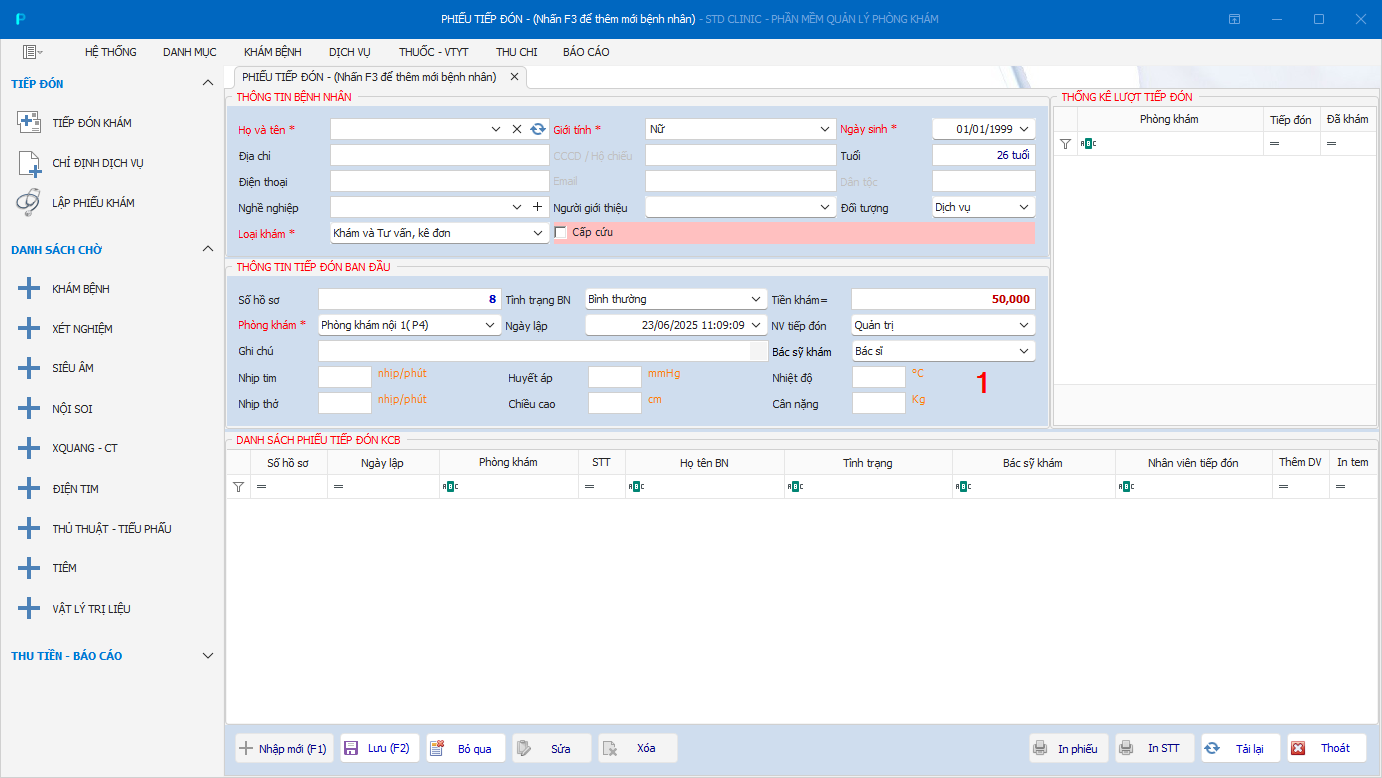Click the Nhịp tim input field

pyautogui.click(x=345, y=377)
